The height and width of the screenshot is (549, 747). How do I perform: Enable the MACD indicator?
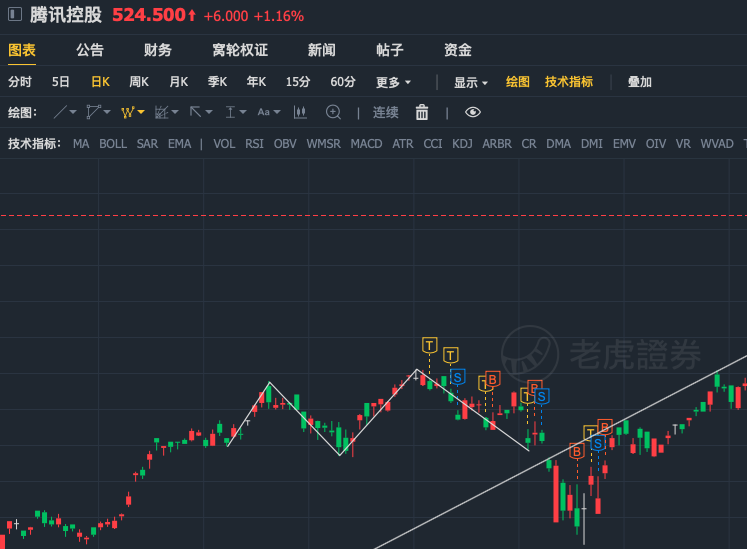pos(366,143)
